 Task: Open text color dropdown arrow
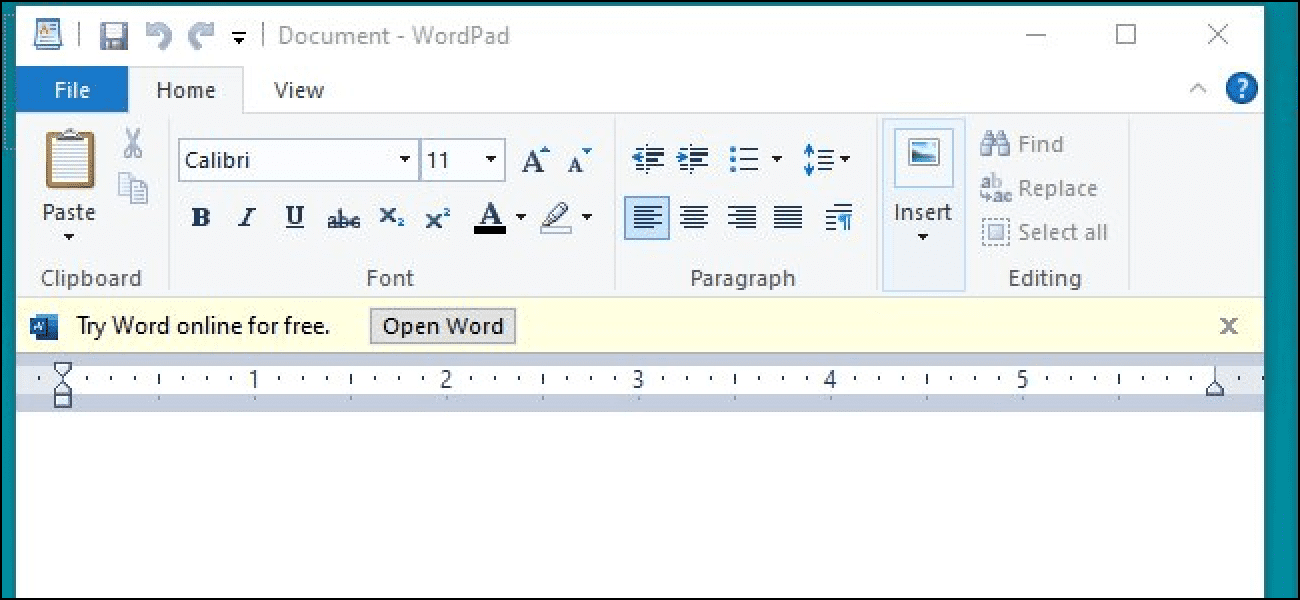point(521,217)
